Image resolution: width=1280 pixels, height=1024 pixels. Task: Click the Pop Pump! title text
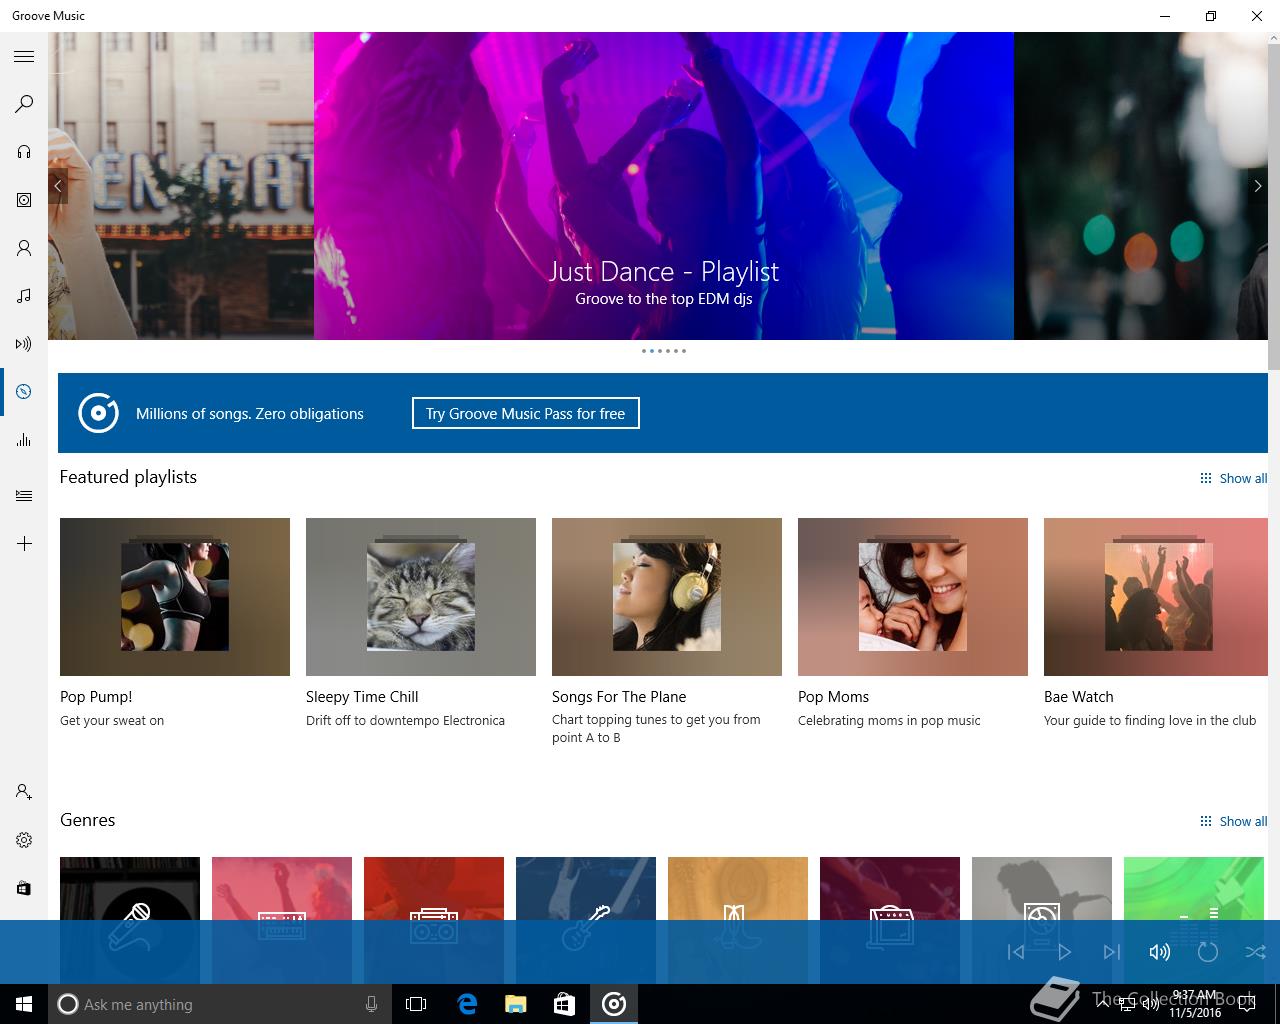[96, 697]
